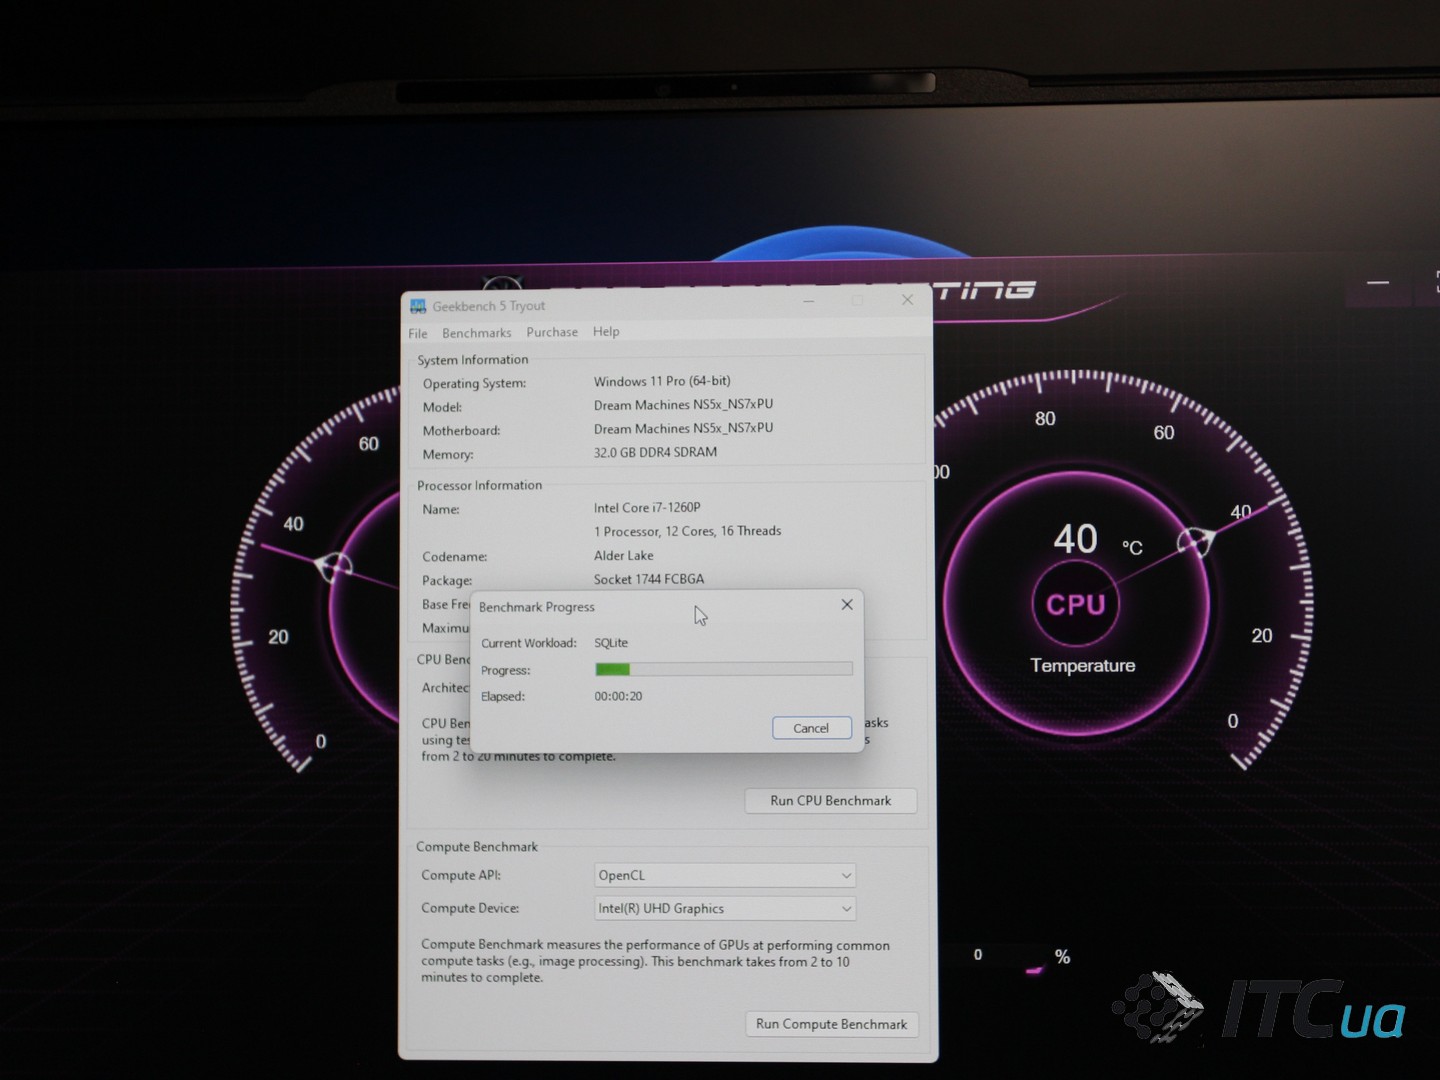Click the elapsed time '00:00:20'
Image resolution: width=1440 pixels, height=1080 pixels.
pyautogui.click(x=618, y=696)
